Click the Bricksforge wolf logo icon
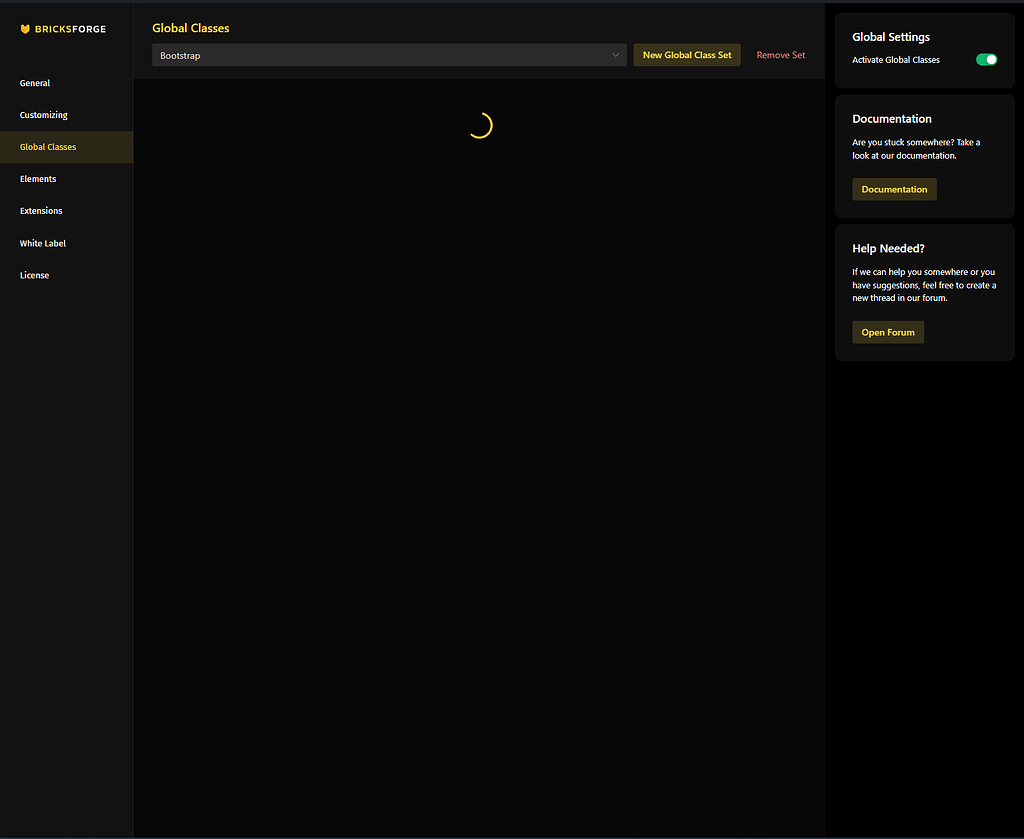Image resolution: width=1024 pixels, height=839 pixels. (25, 29)
